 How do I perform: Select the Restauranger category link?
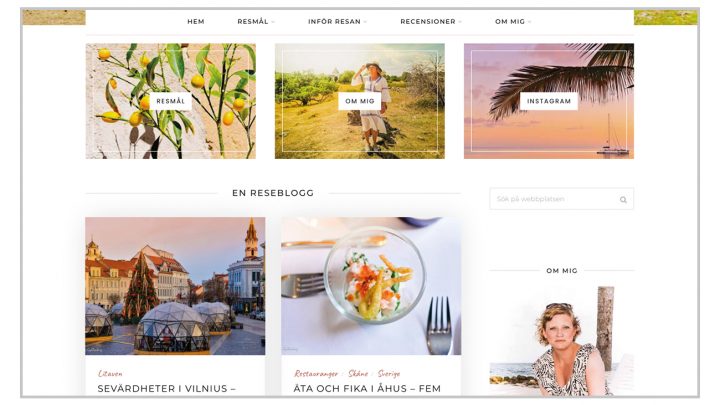316,373
